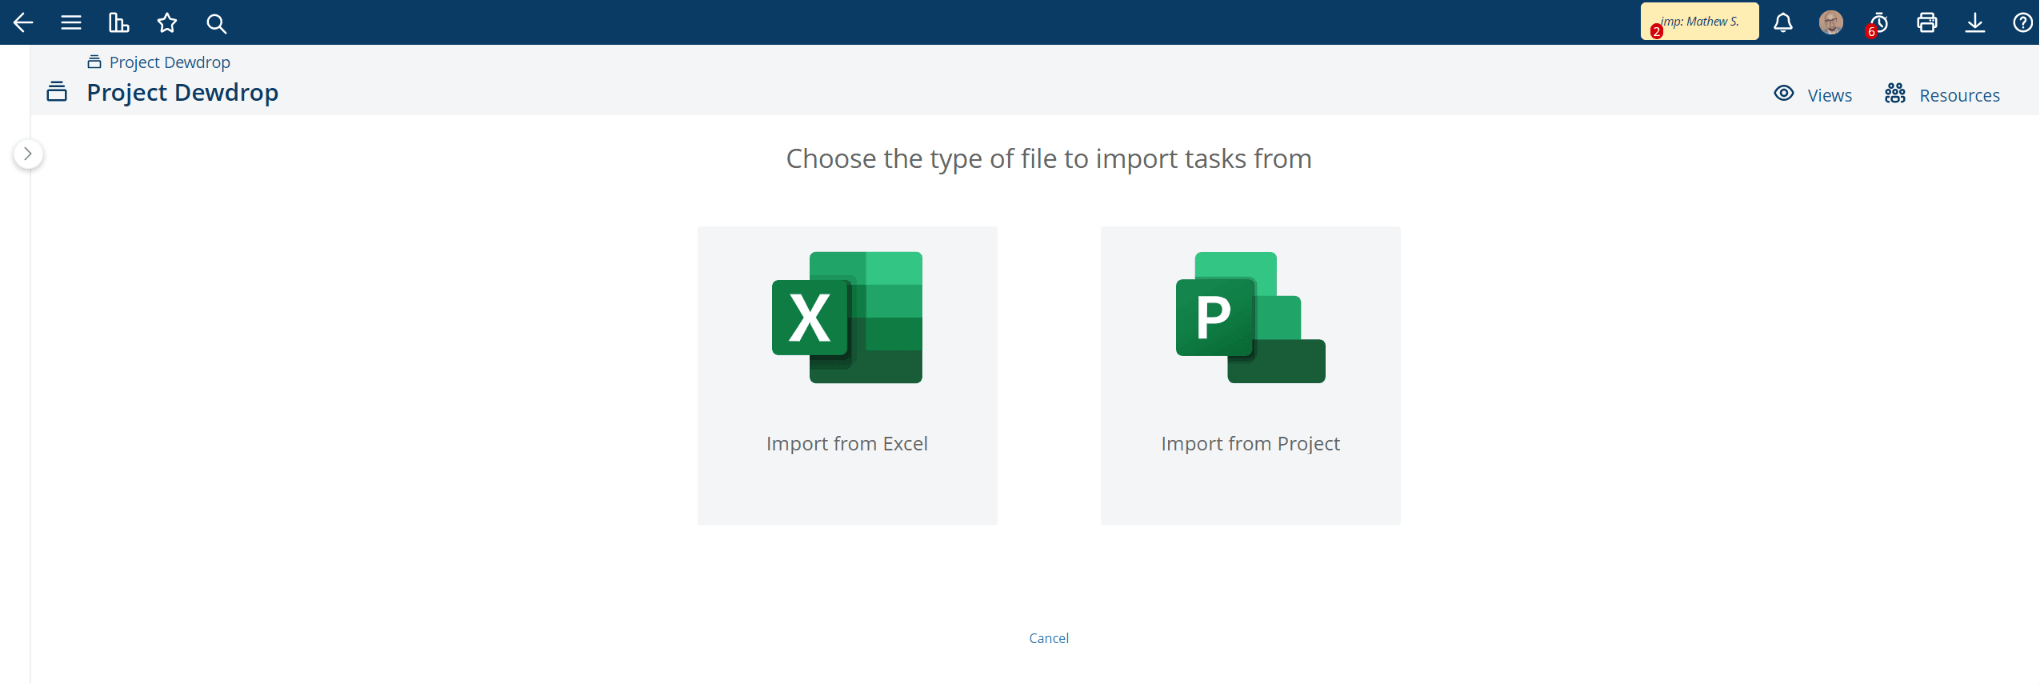Open help question mark icon
The width and height of the screenshot is (2040, 684).
click(x=2022, y=22)
